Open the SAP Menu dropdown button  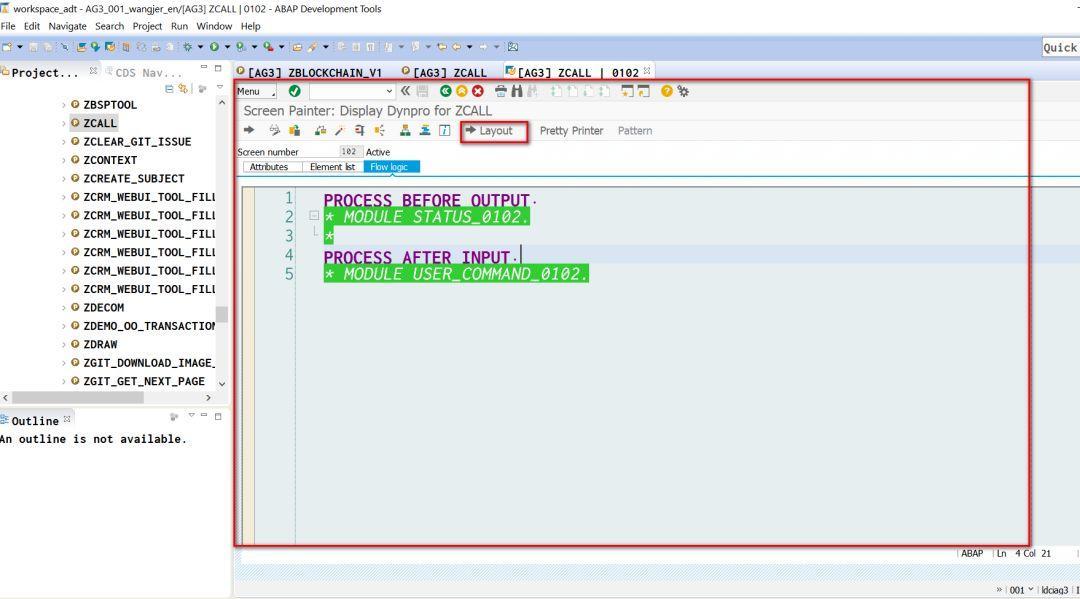coord(256,92)
